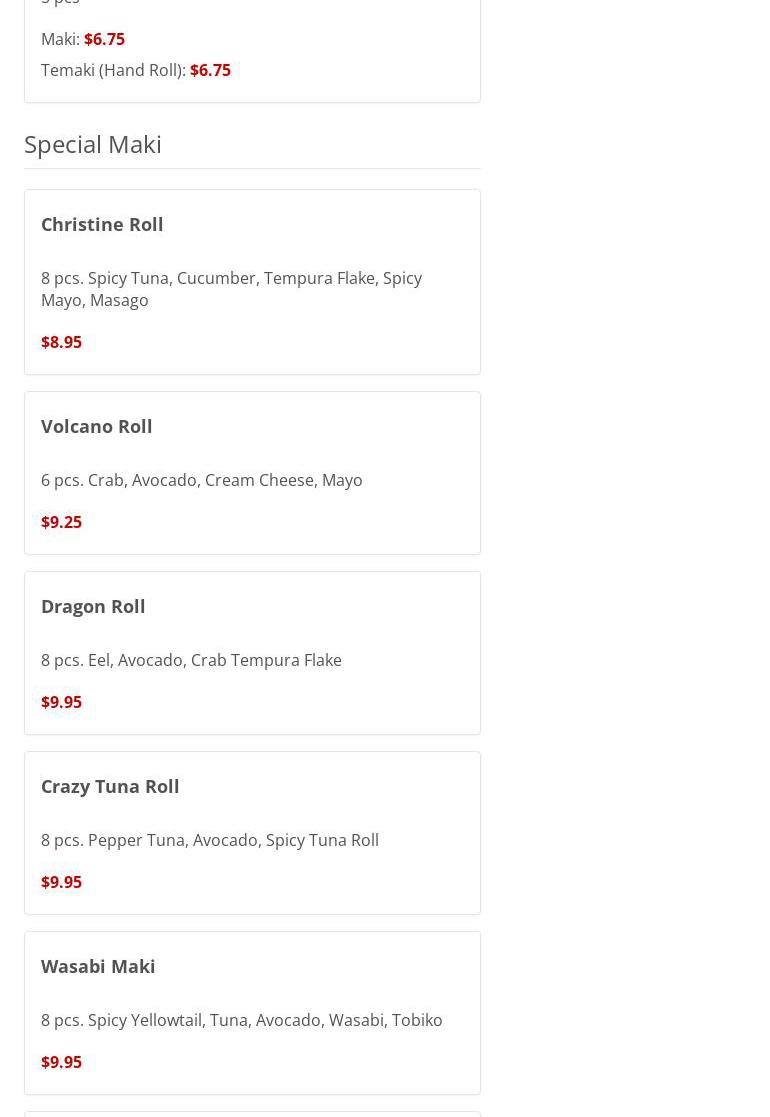Viewport: 770px width, 1117px height.
Task: Click the Christine Roll ingredients description
Action: [x=231, y=289]
